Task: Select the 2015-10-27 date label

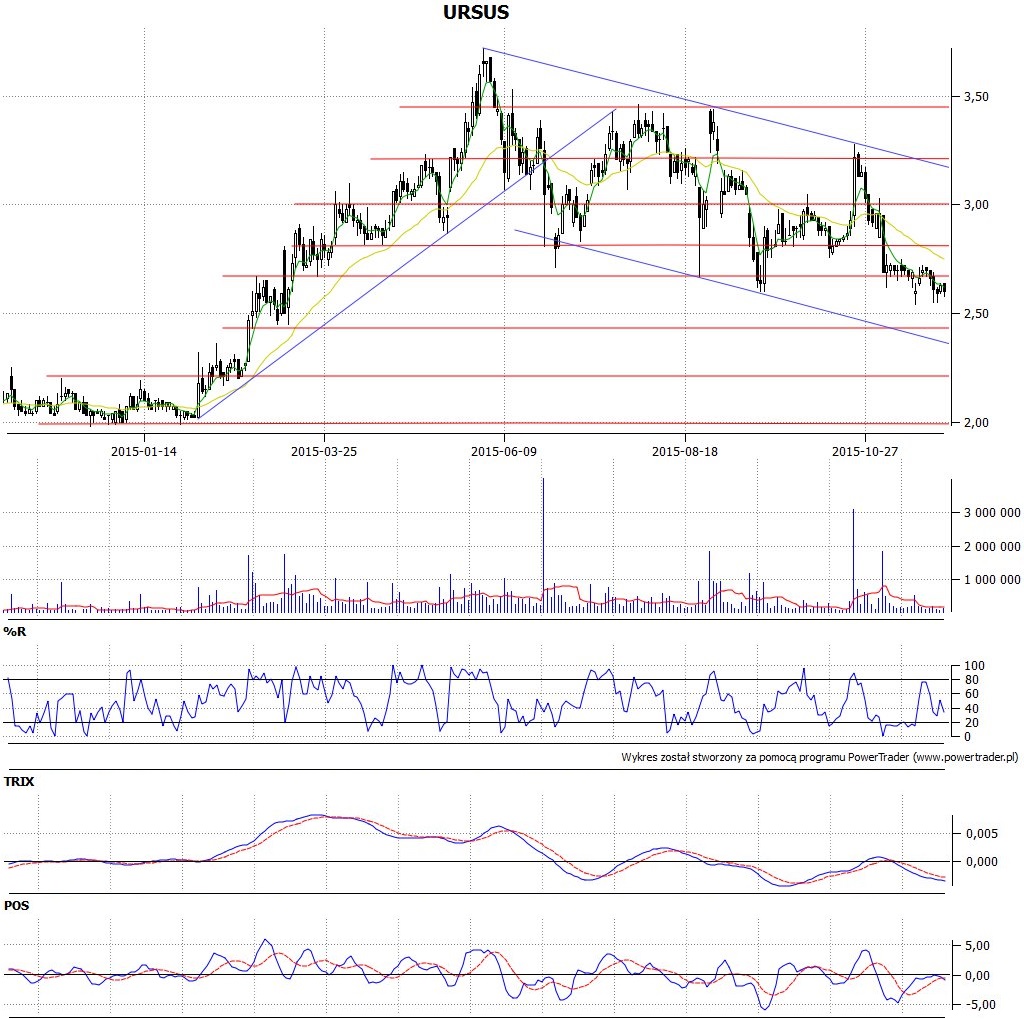Action: pyautogui.click(x=865, y=451)
